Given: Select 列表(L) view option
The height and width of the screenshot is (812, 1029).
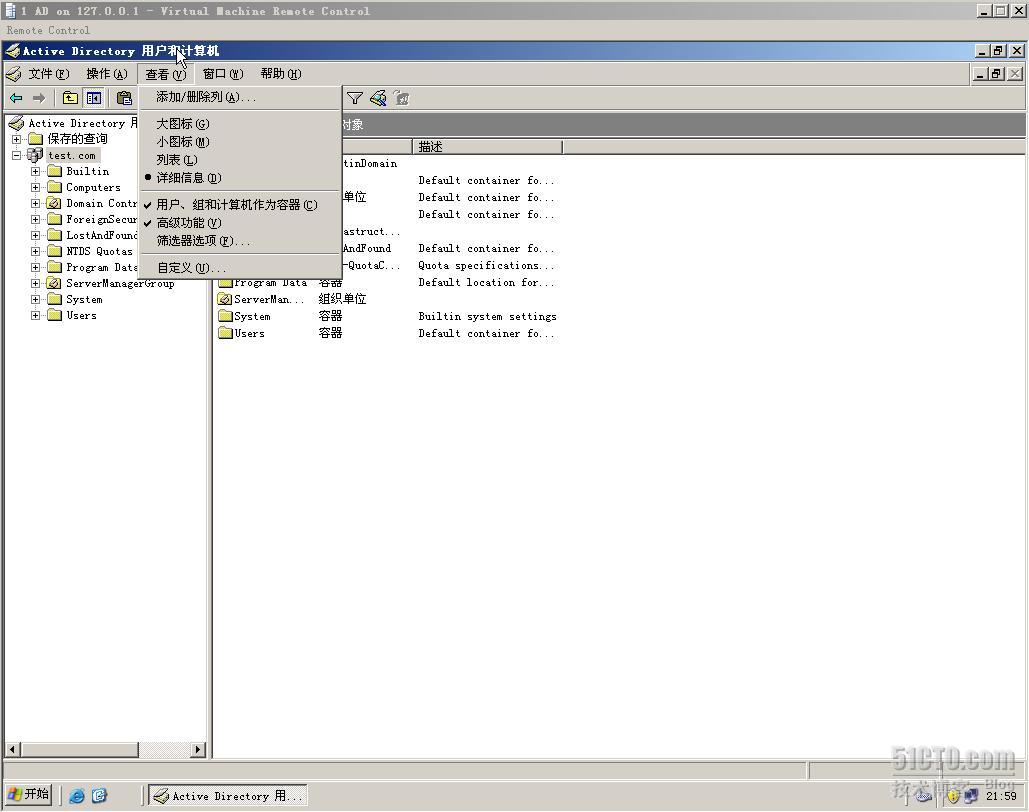Looking at the screenshot, I should point(240,160).
